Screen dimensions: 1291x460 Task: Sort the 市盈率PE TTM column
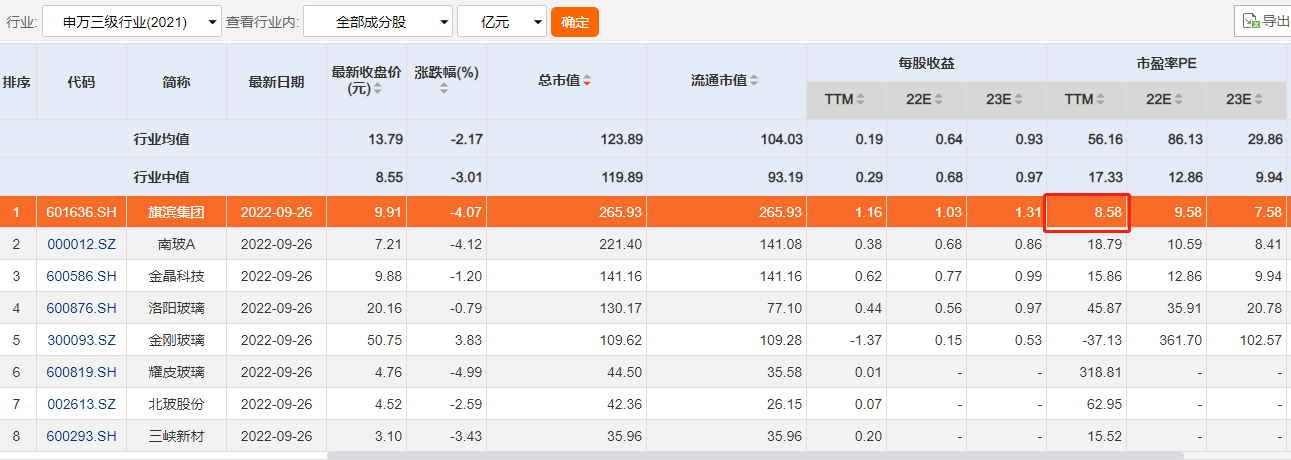(1100, 100)
